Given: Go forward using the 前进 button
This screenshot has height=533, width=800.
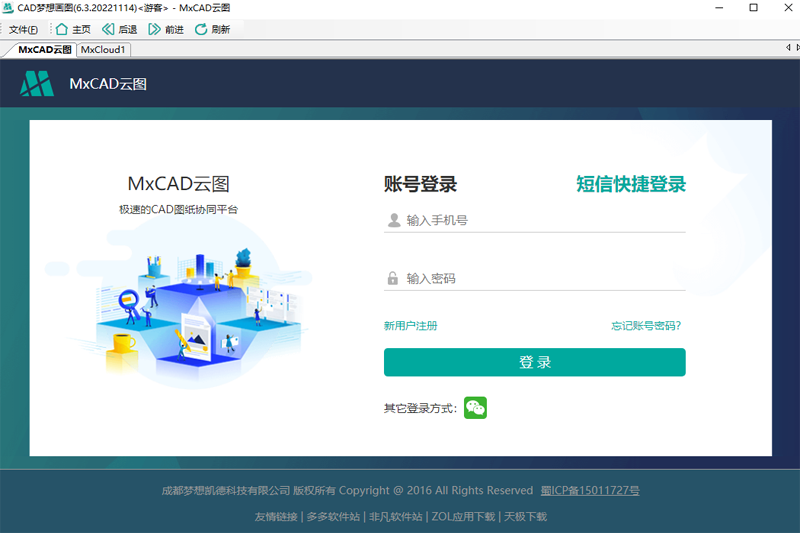Looking at the screenshot, I should pyautogui.click(x=154, y=29).
